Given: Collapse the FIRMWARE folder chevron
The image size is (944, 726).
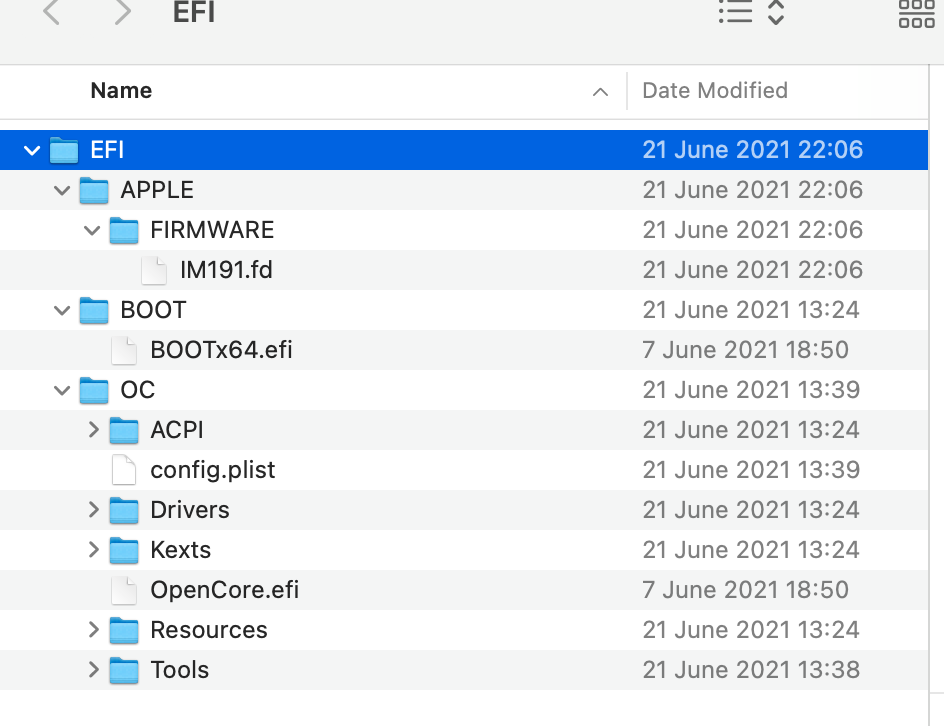Looking at the screenshot, I should pos(92,230).
